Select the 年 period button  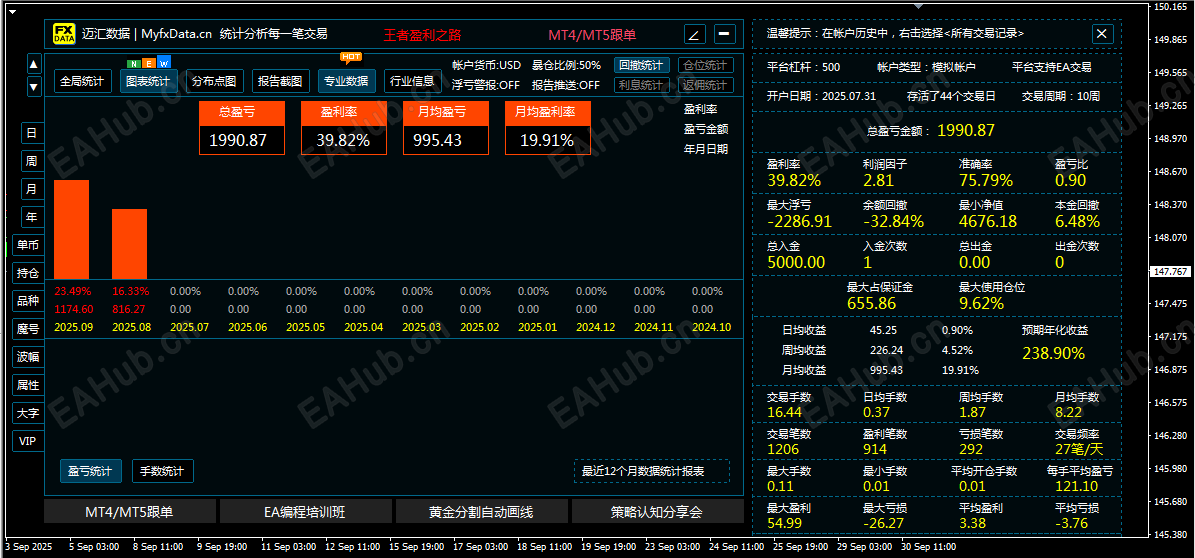tap(32, 216)
